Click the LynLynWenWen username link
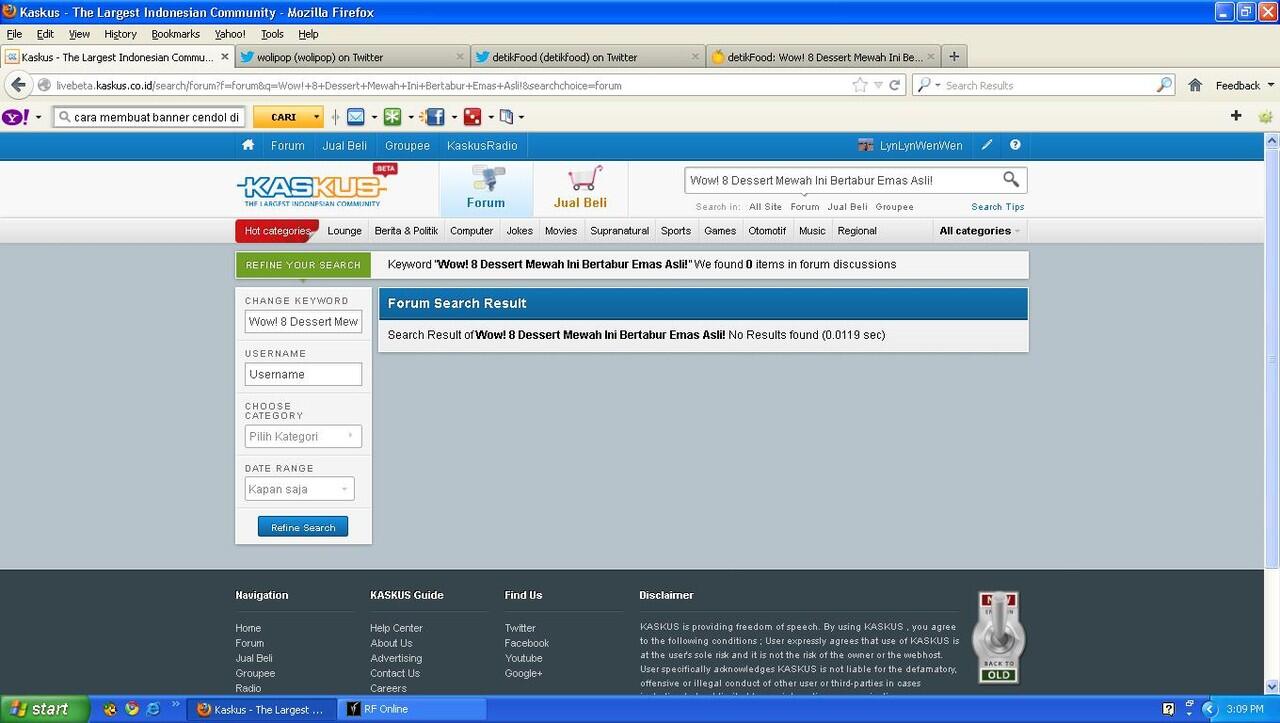1280x723 pixels. pyautogui.click(x=921, y=145)
